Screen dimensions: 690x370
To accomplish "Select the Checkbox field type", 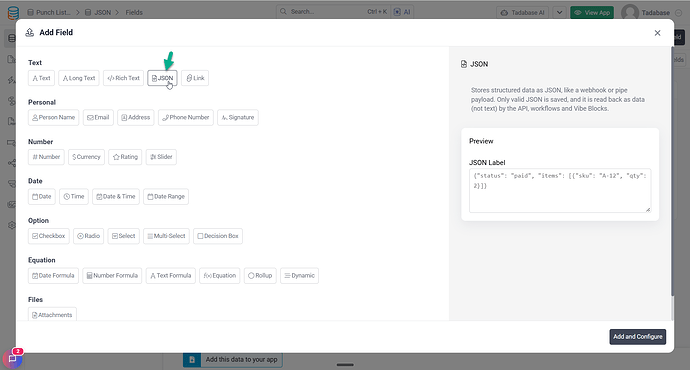I will tap(48, 236).
